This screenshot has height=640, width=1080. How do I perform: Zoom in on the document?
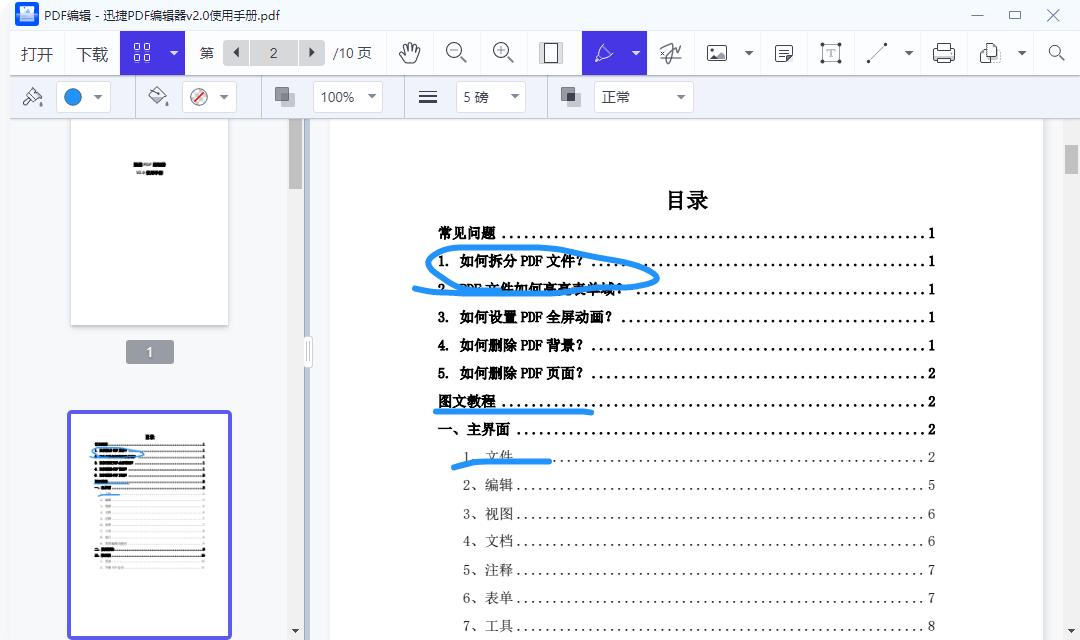click(x=502, y=53)
